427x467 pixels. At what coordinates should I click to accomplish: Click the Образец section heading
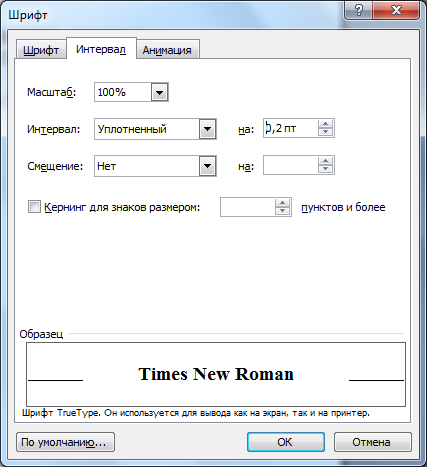click(41, 334)
